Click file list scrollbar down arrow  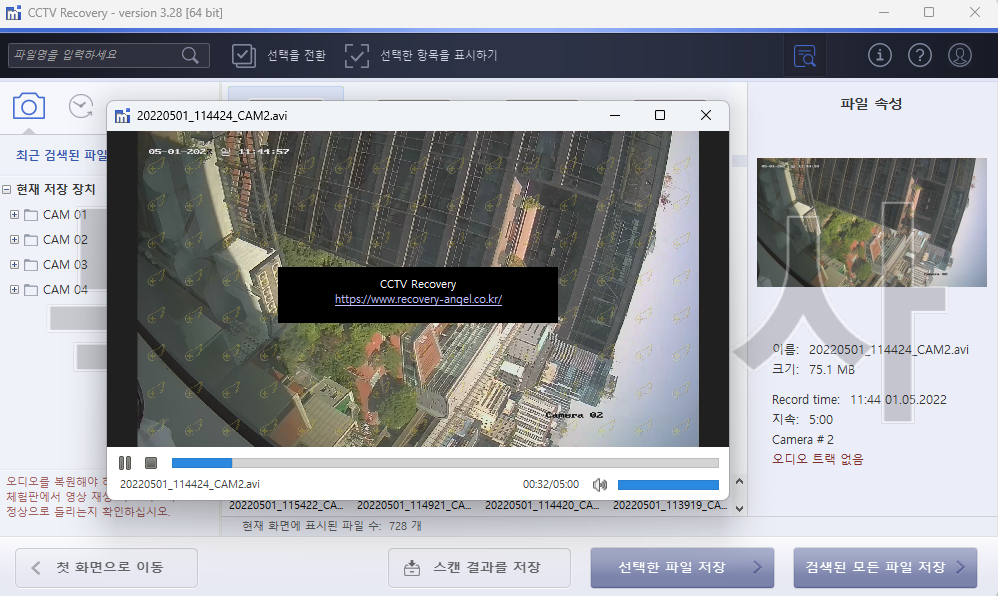point(739,508)
